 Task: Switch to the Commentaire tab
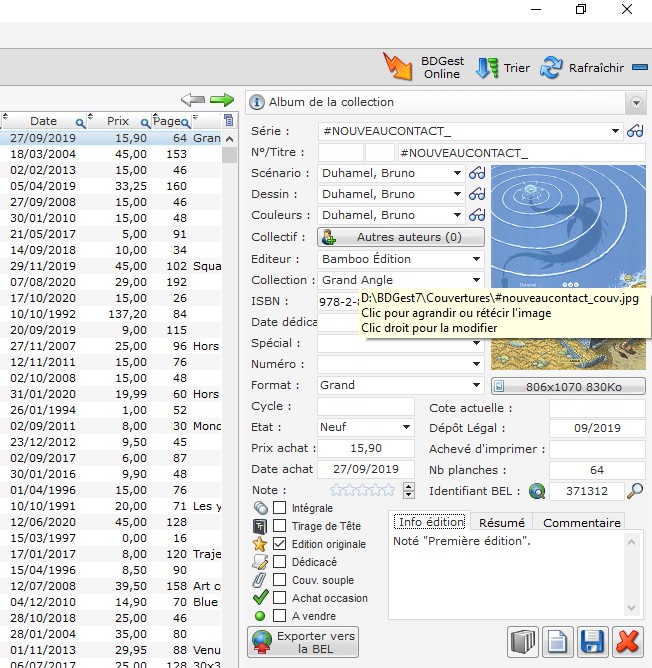(x=582, y=523)
